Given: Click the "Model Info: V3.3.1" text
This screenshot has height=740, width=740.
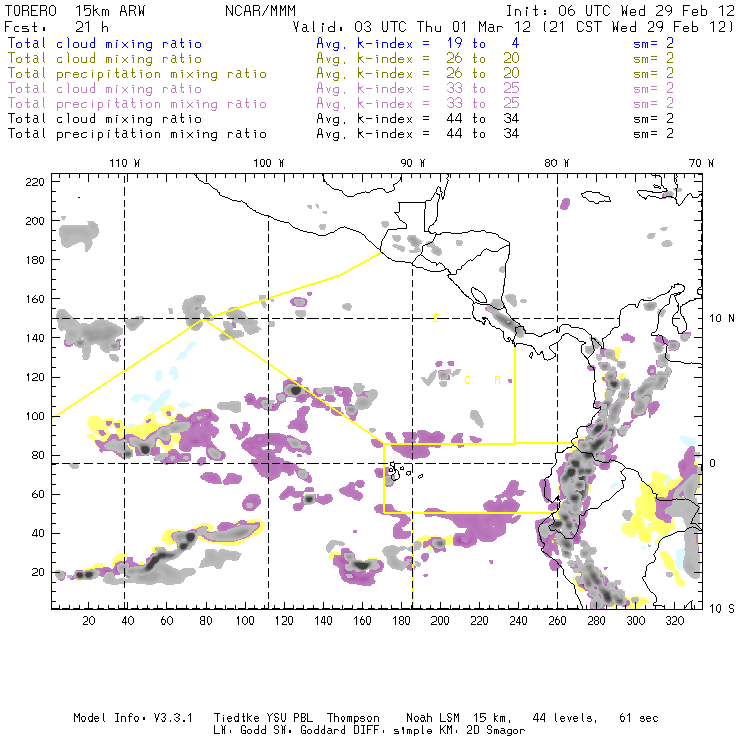Looking at the screenshot, I should point(133,718).
